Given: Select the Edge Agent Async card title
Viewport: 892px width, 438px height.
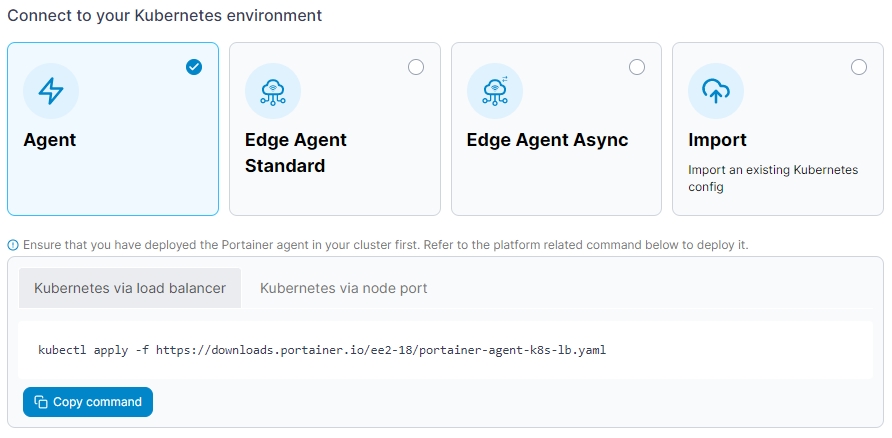Looking at the screenshot, I should (x=547, y=140).
